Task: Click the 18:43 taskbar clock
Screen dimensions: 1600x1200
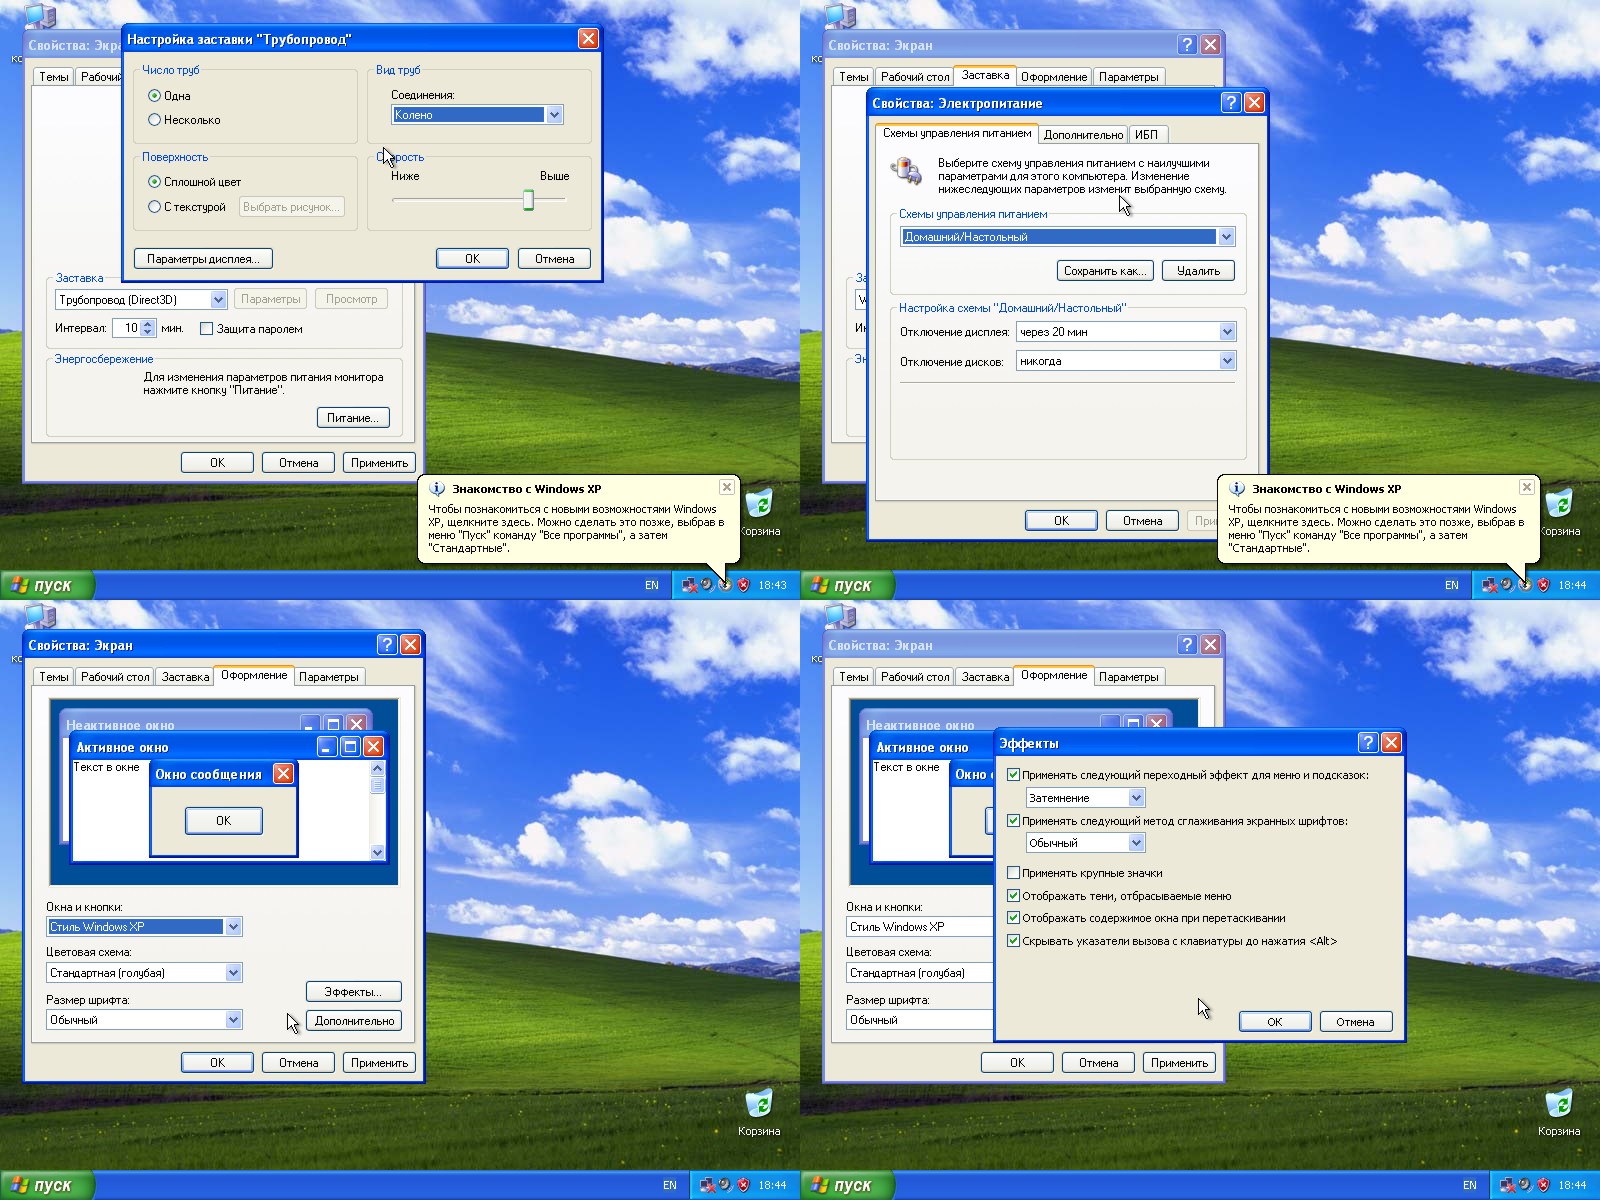Action: click(772, 585)
